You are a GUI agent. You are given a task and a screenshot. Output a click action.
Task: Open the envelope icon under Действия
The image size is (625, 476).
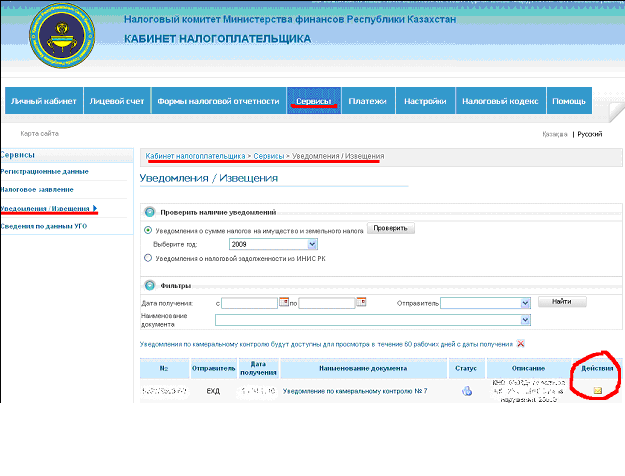(597, 391)
